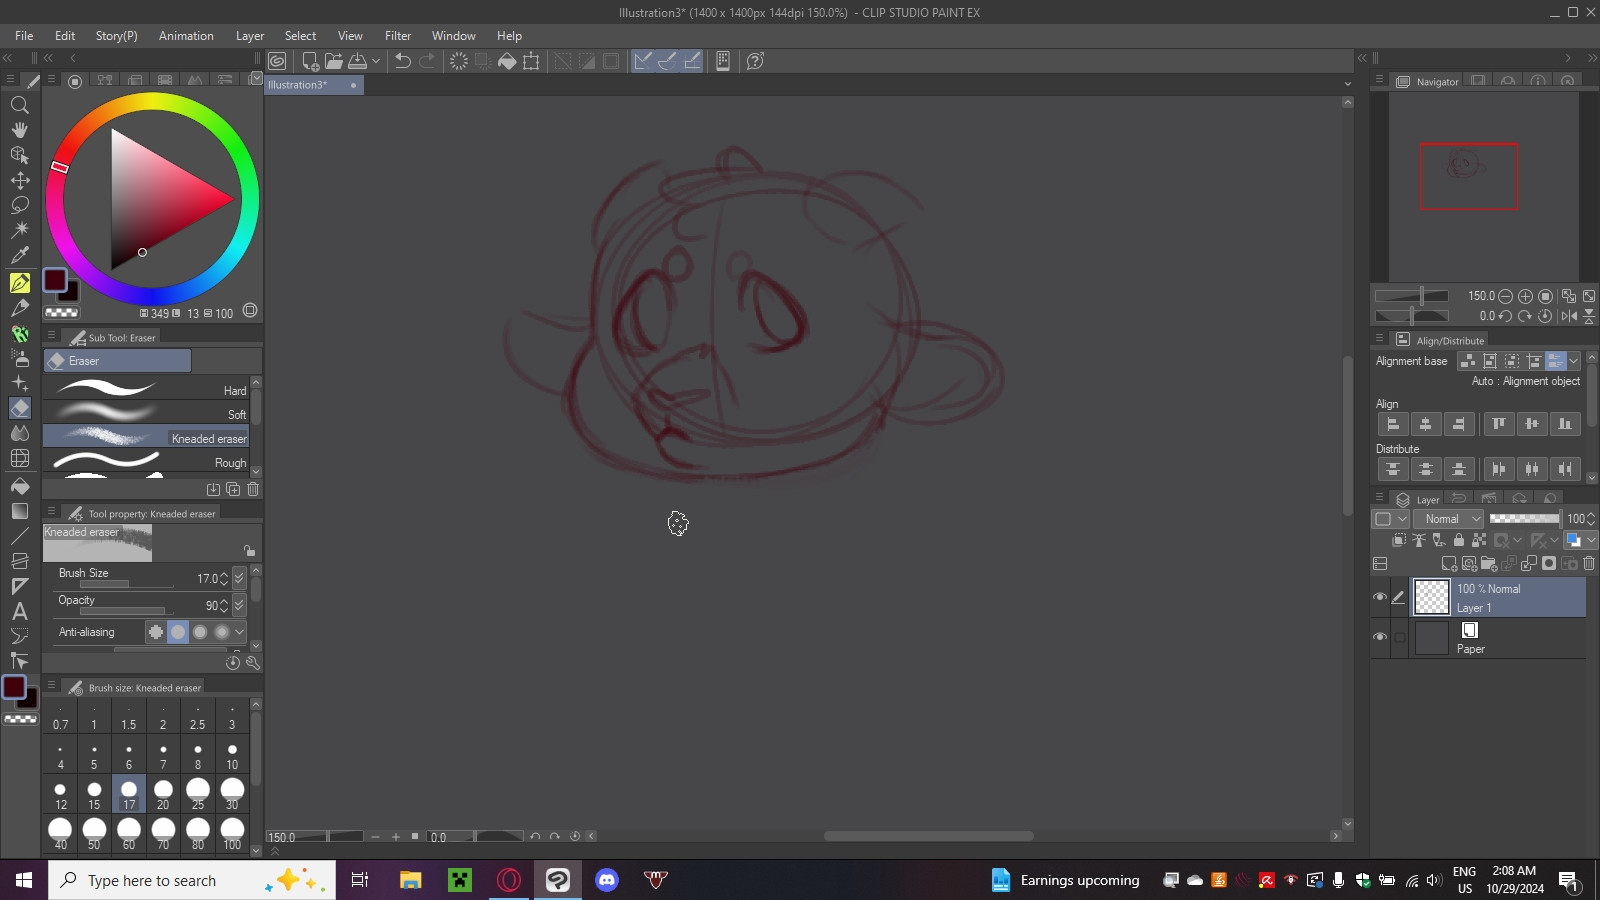
Task: Toggle Clip to layer below icon
Action: 1399,540
